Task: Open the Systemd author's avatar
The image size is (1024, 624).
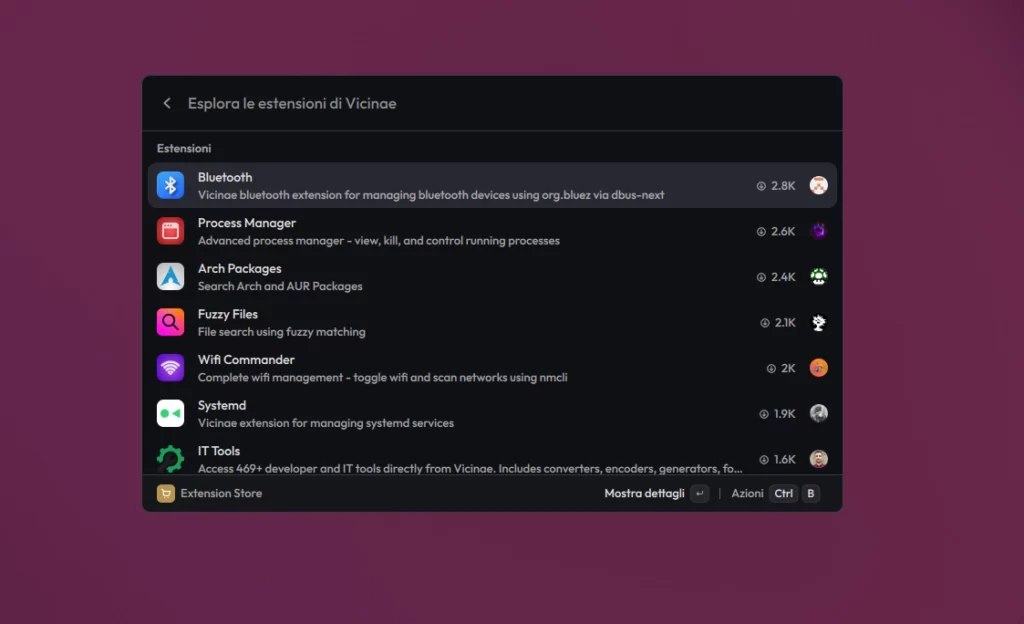Action: click(819, 414)
